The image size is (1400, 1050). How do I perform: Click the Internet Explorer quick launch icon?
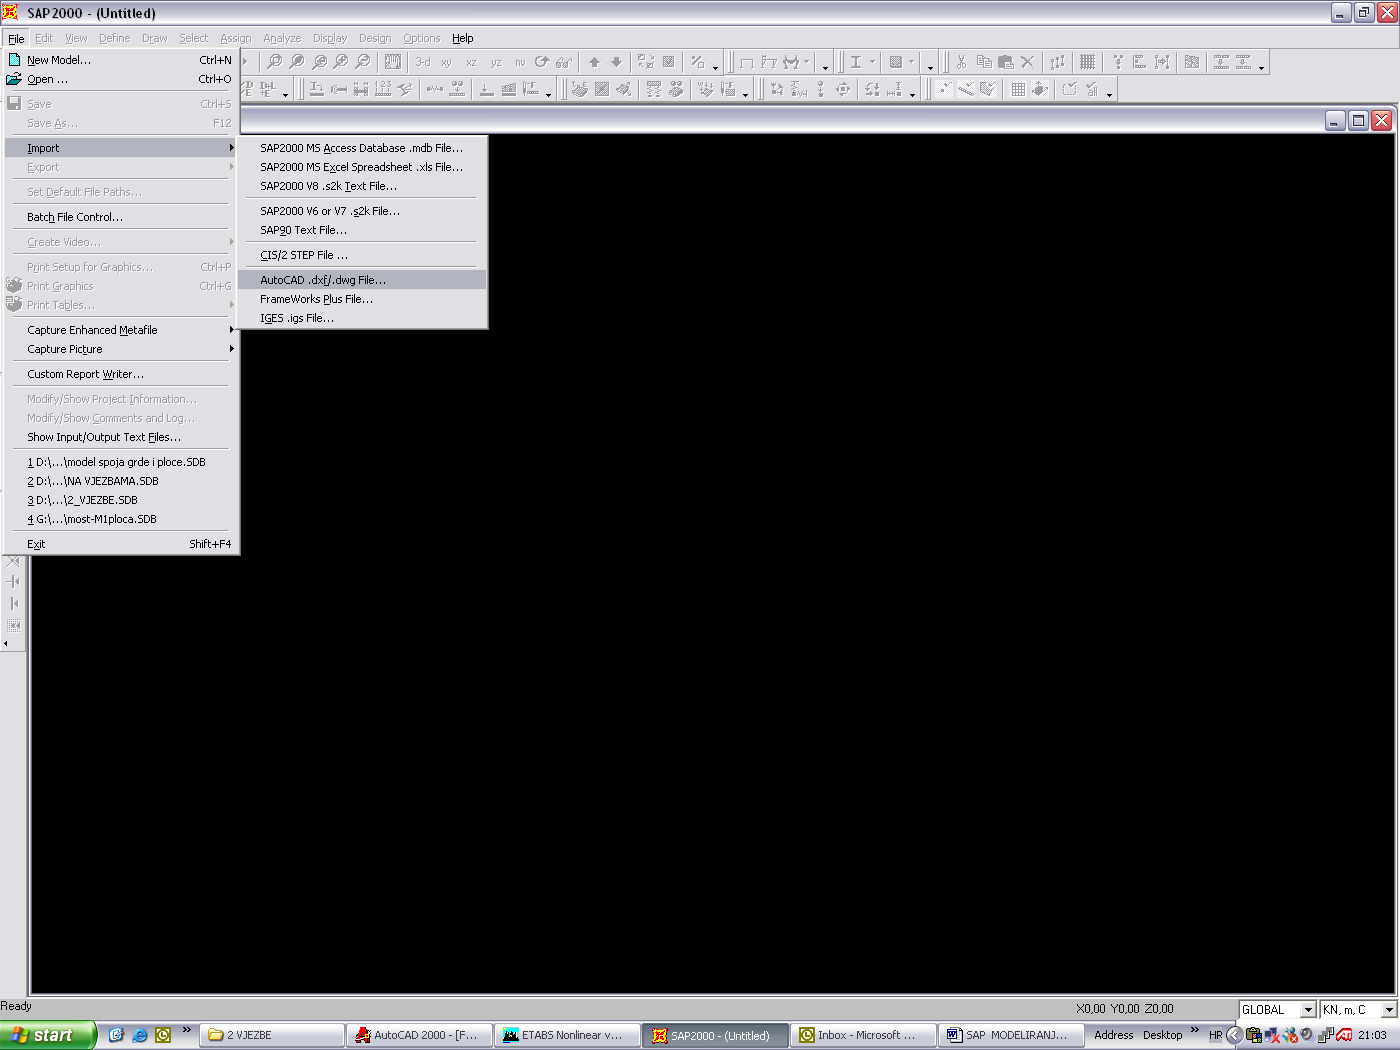[x=139, y=1035]
